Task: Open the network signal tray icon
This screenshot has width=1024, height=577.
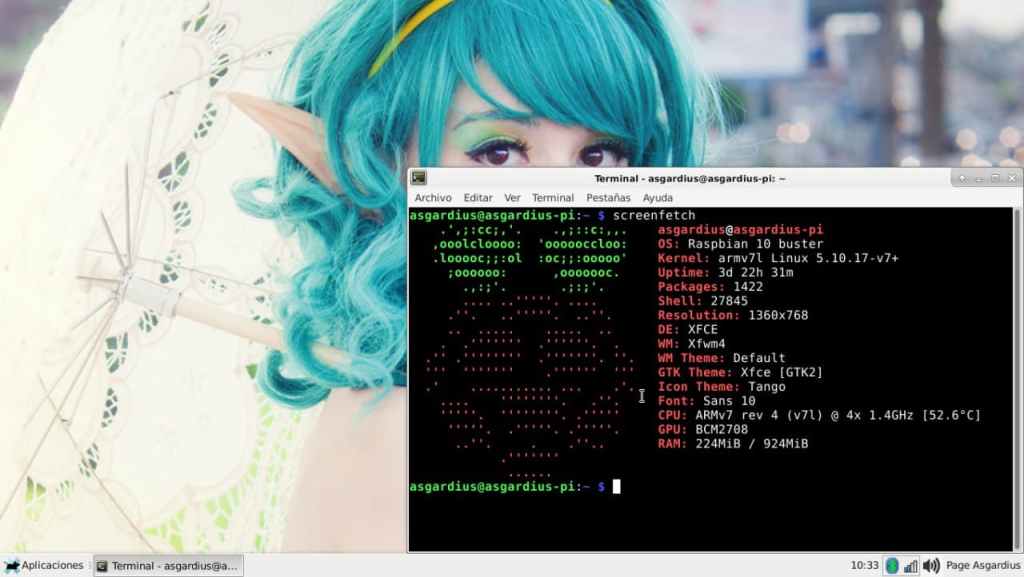Action: [x=911, y=566]
